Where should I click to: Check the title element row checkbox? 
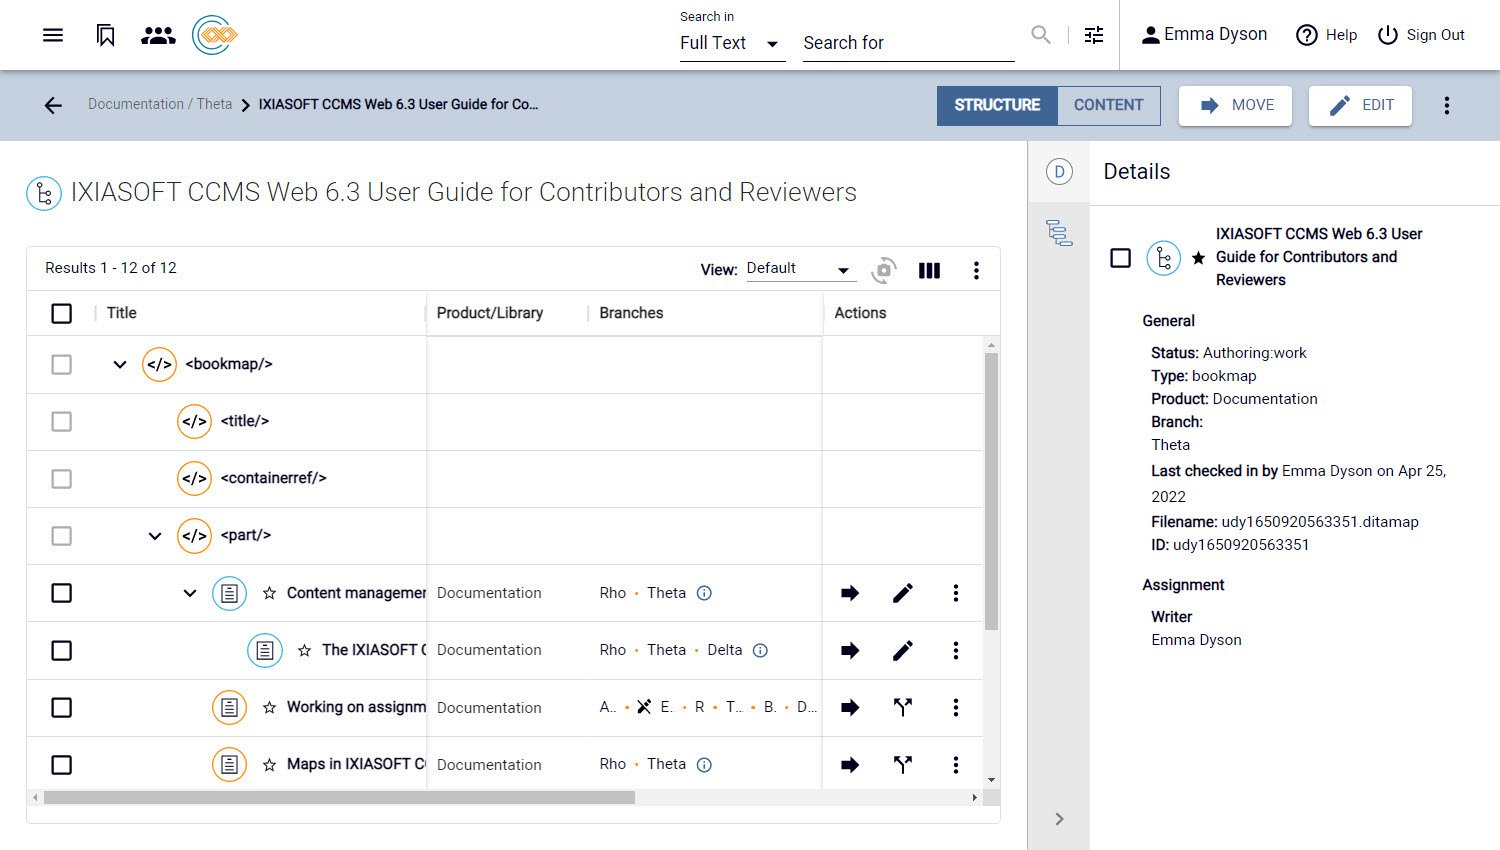point(61,421)
